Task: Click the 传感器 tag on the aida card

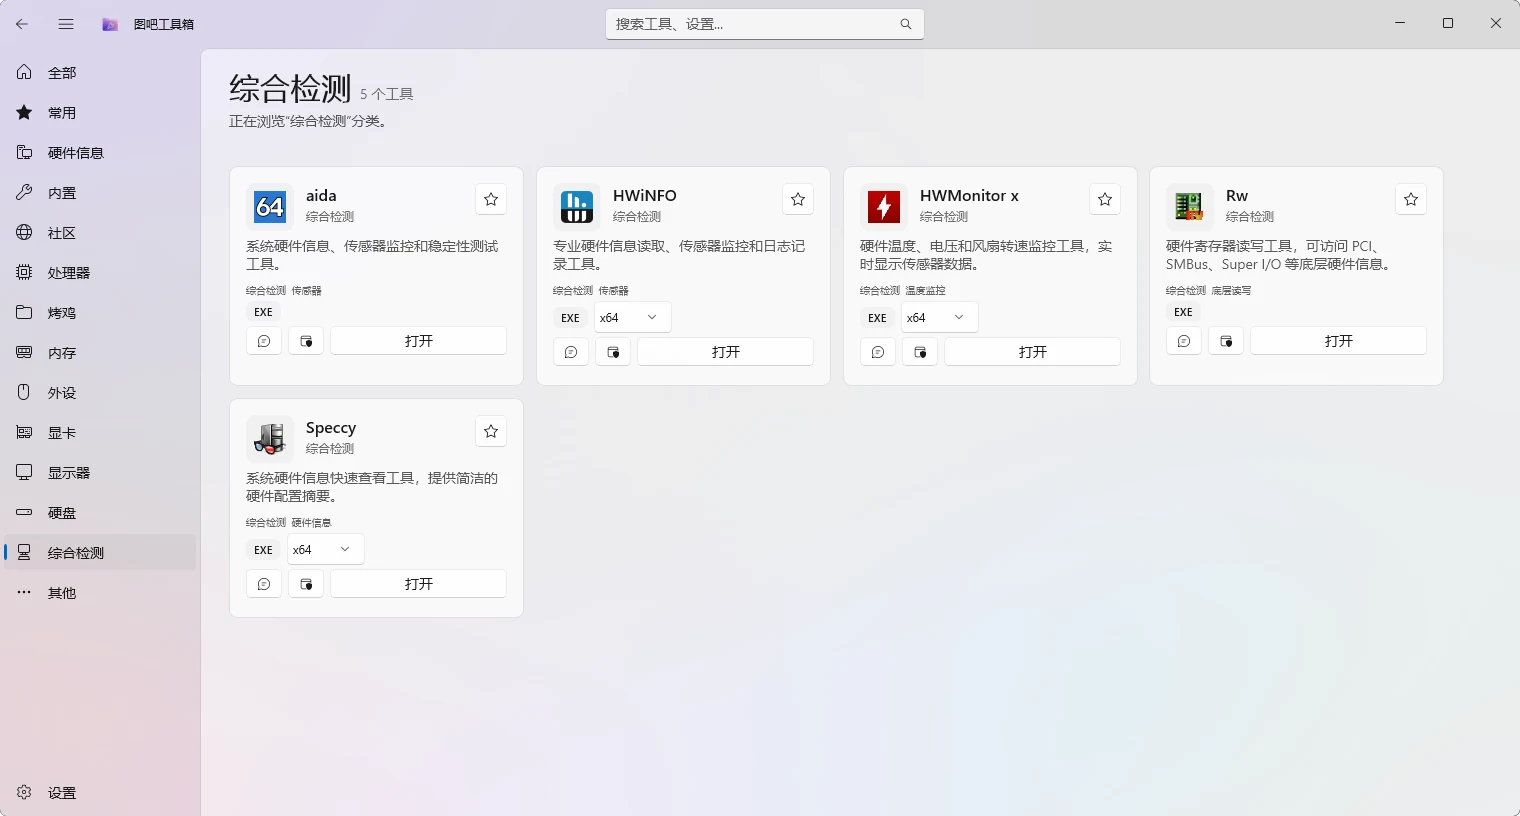Action: coord(307,291)
